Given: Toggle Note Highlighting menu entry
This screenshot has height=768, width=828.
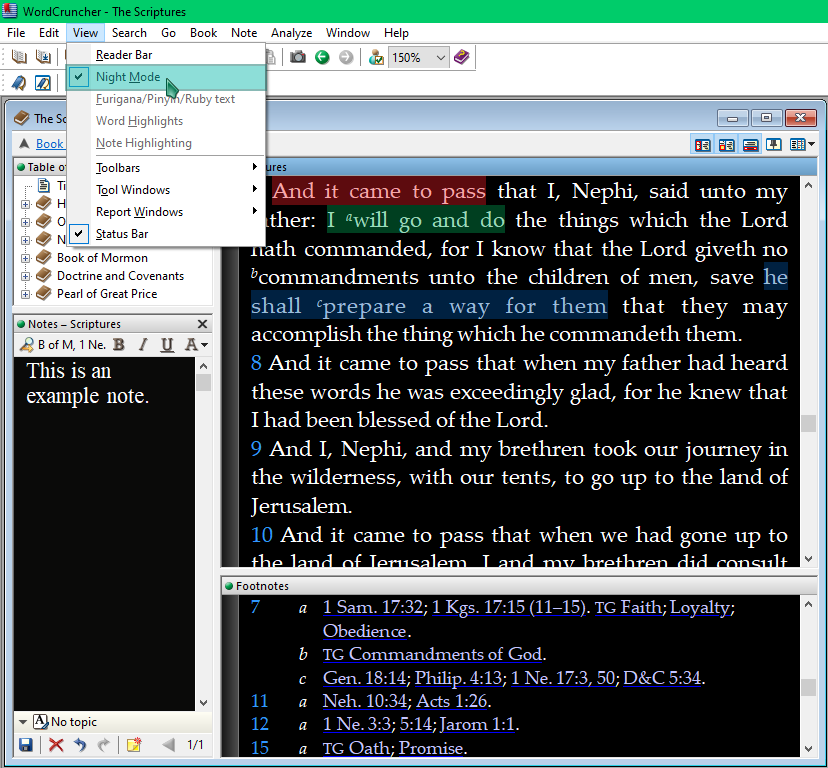Looking at the screenshot, I should 166,143.
